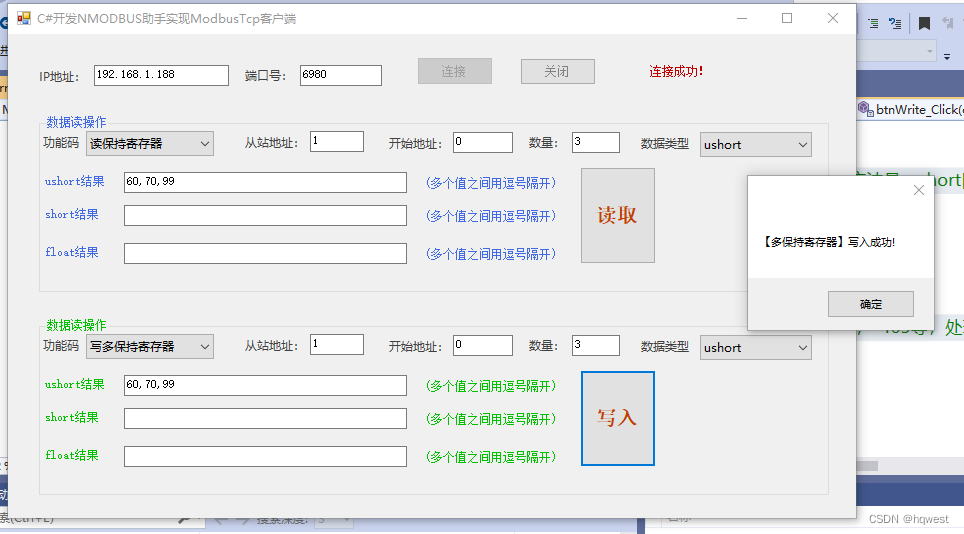Open the 写多保持寄存器 function code dropdown
Screen dimensions: 964x534
point(150,347)
